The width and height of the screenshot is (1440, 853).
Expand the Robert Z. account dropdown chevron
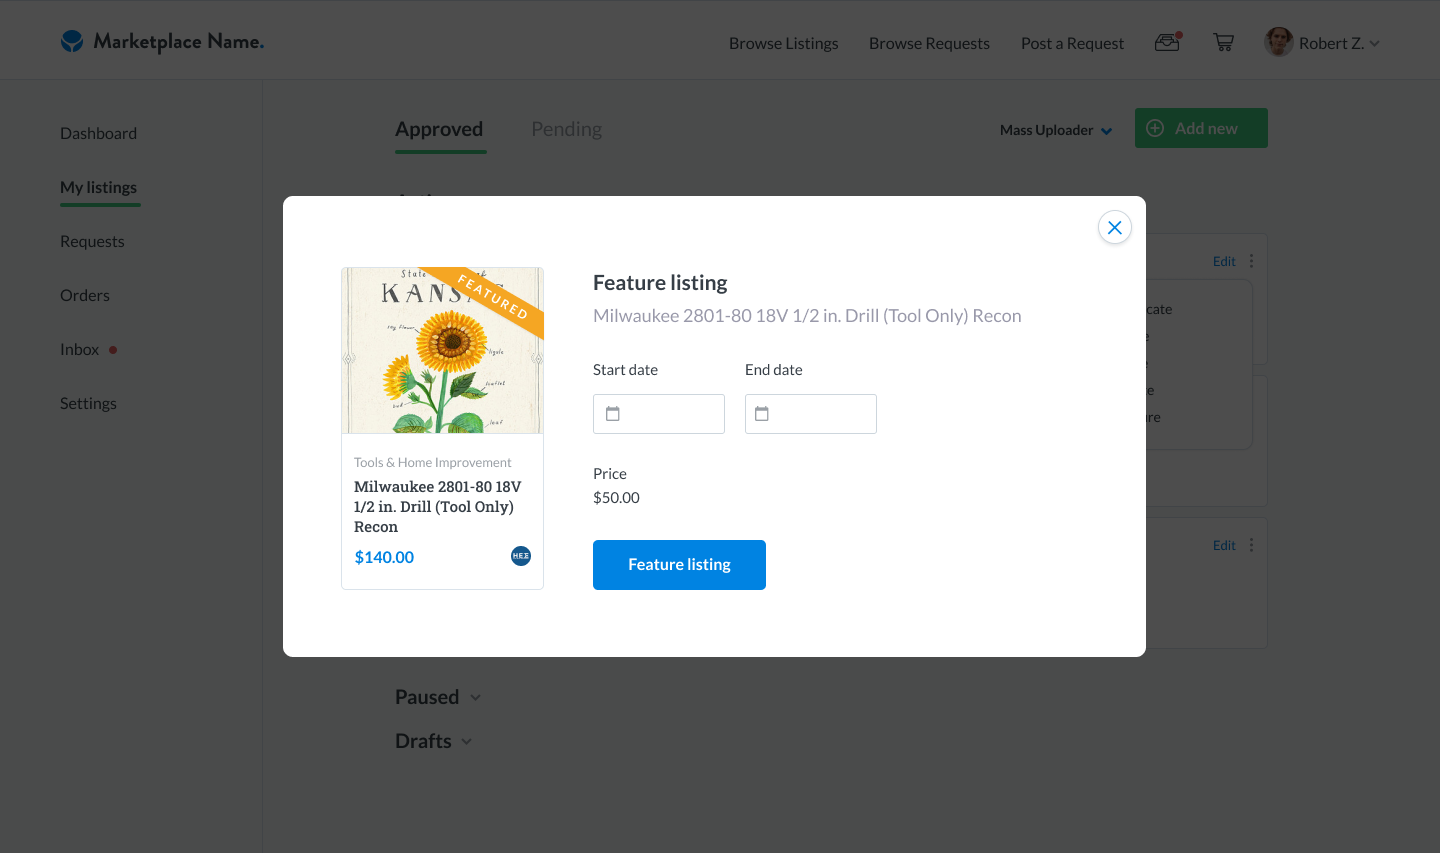coord(1375,43)
